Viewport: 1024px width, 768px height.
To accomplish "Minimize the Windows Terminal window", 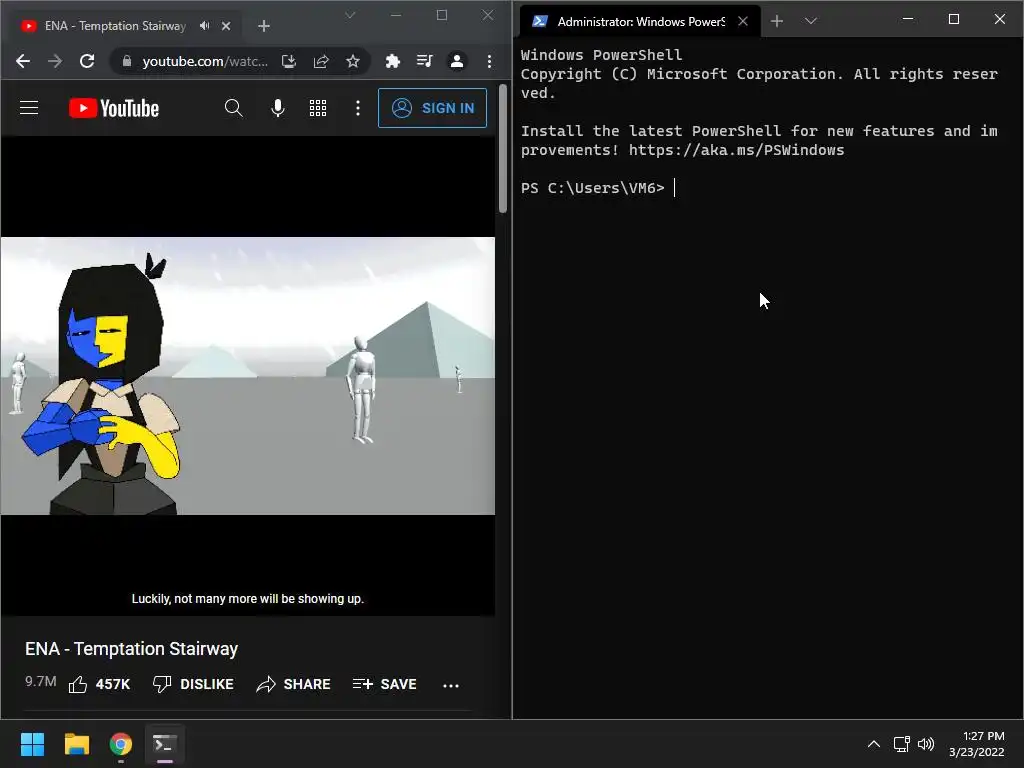I will click(908, 19).
